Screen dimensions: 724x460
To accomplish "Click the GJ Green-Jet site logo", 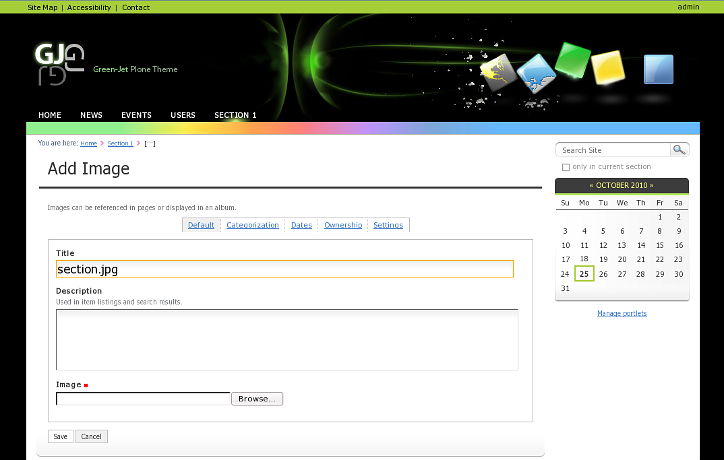I will point(60,64).
